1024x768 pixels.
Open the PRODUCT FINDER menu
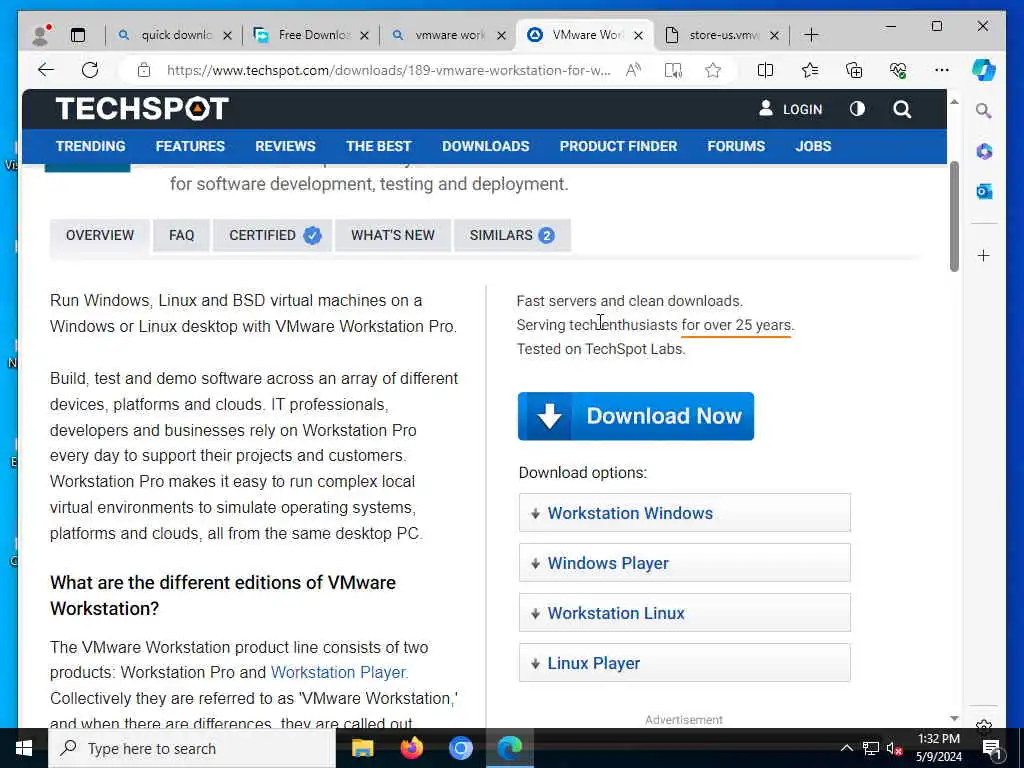point(618,146)
